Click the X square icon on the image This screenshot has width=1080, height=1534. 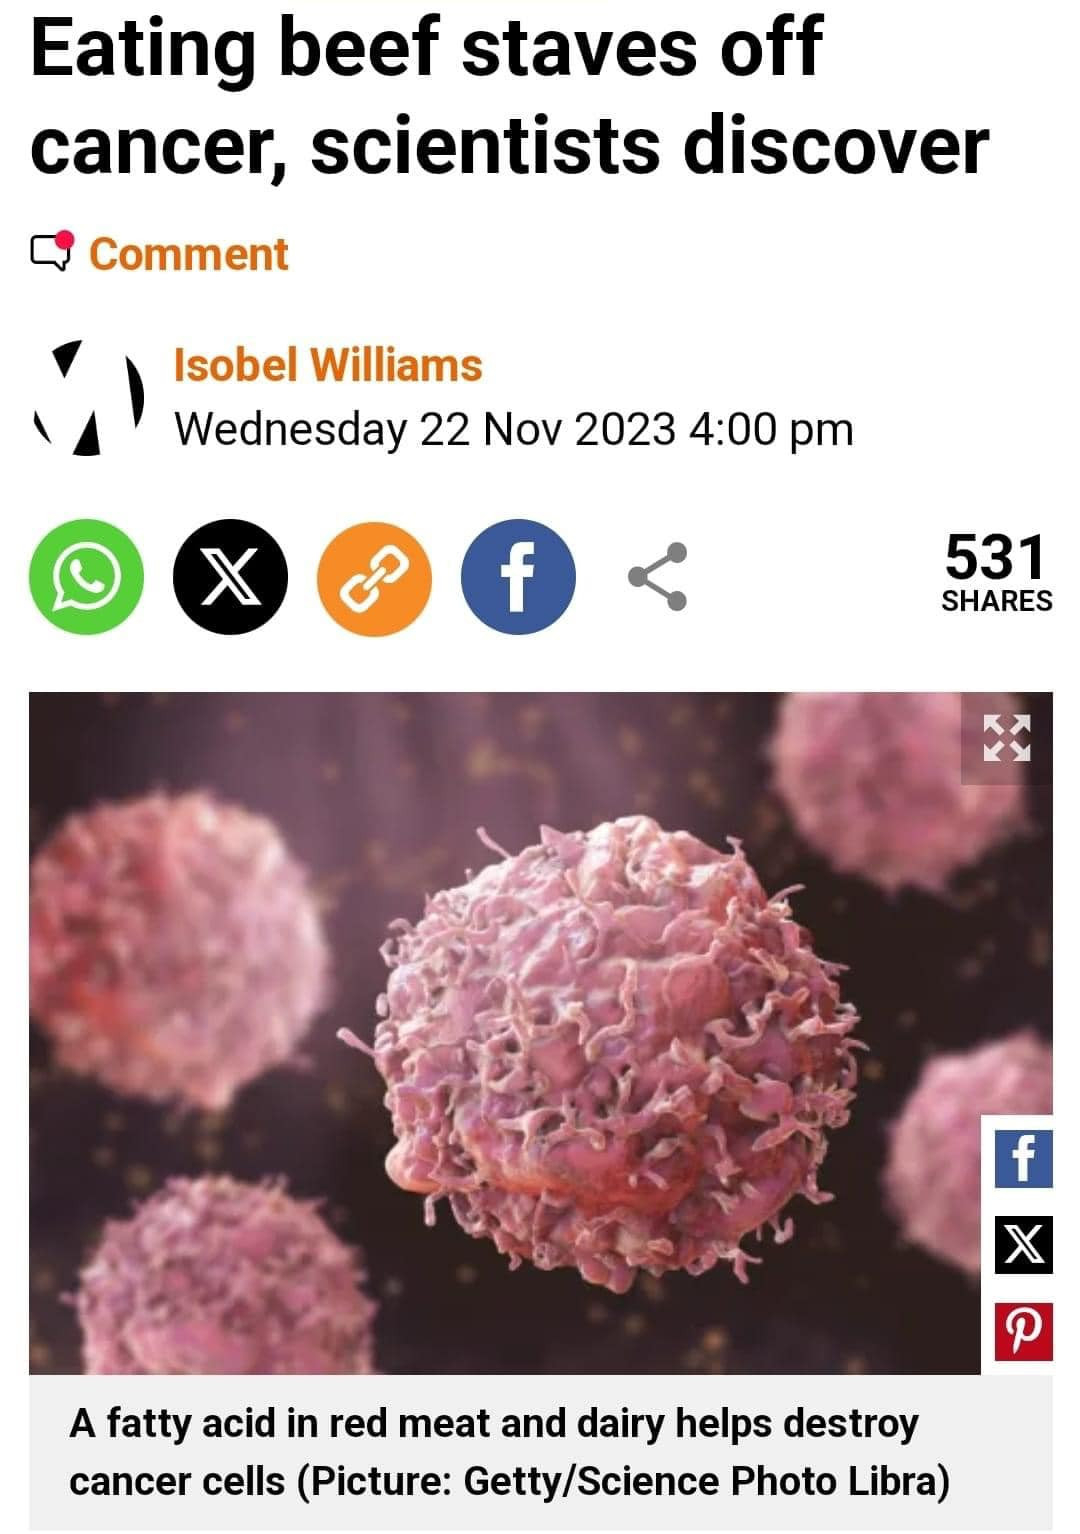1023,1246
